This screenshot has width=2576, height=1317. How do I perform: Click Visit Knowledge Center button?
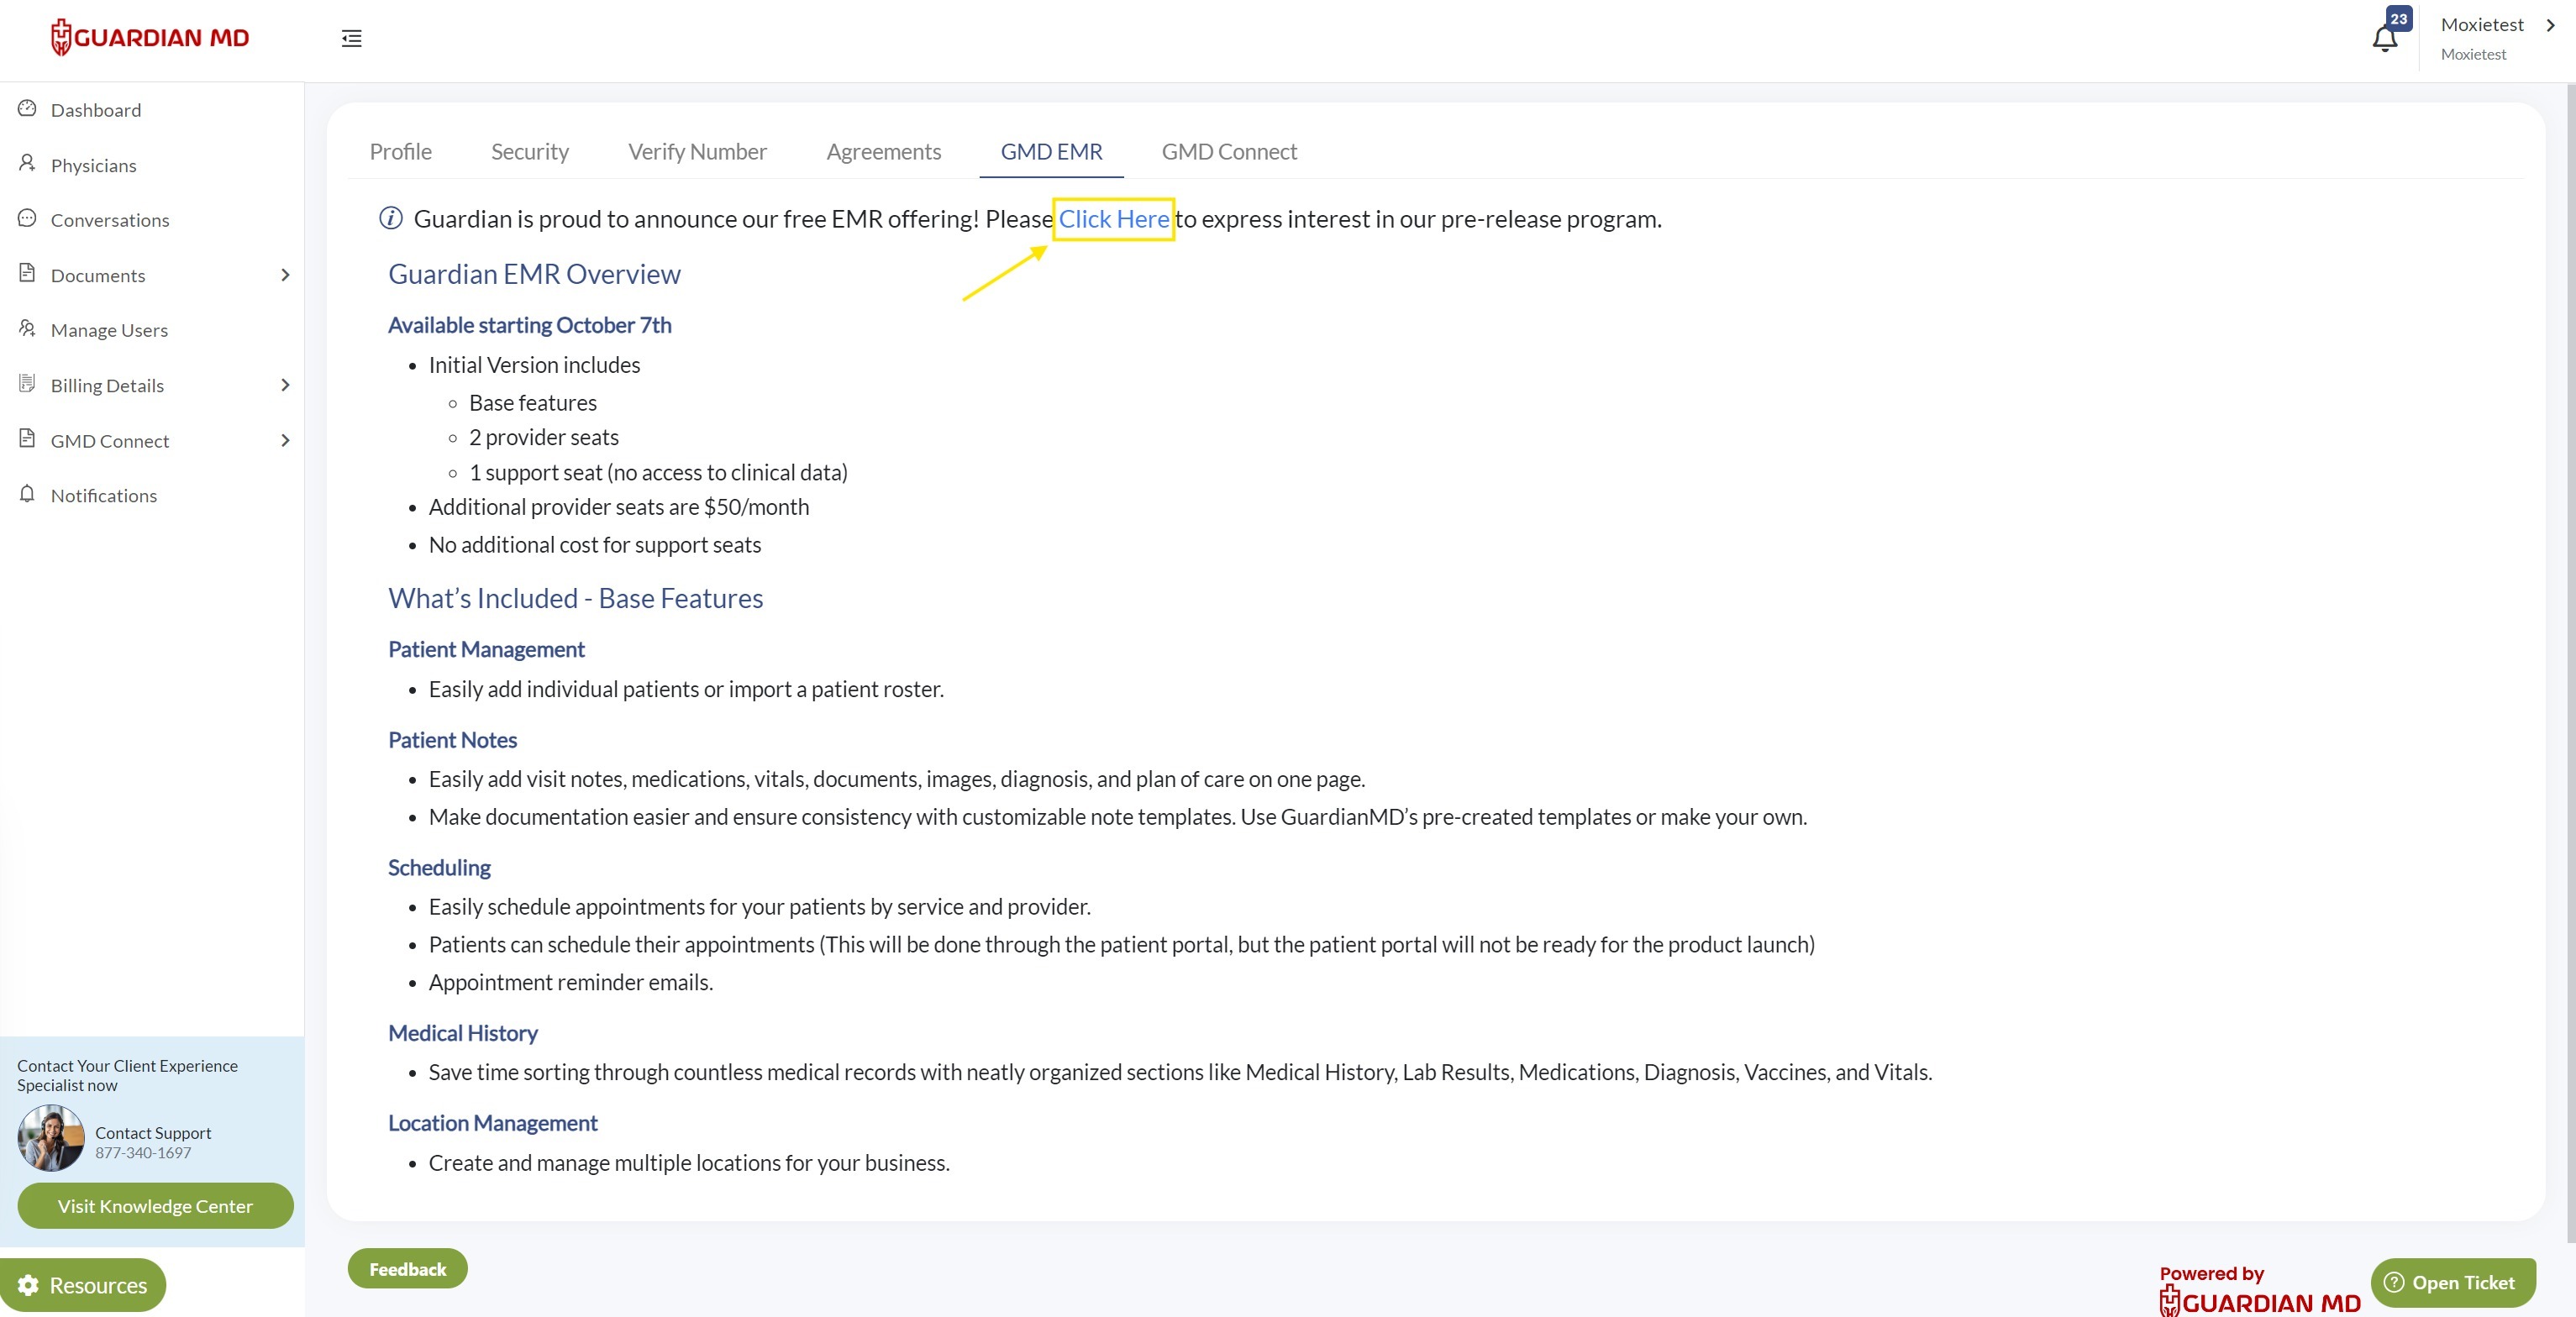click(x=155, y=1206)
